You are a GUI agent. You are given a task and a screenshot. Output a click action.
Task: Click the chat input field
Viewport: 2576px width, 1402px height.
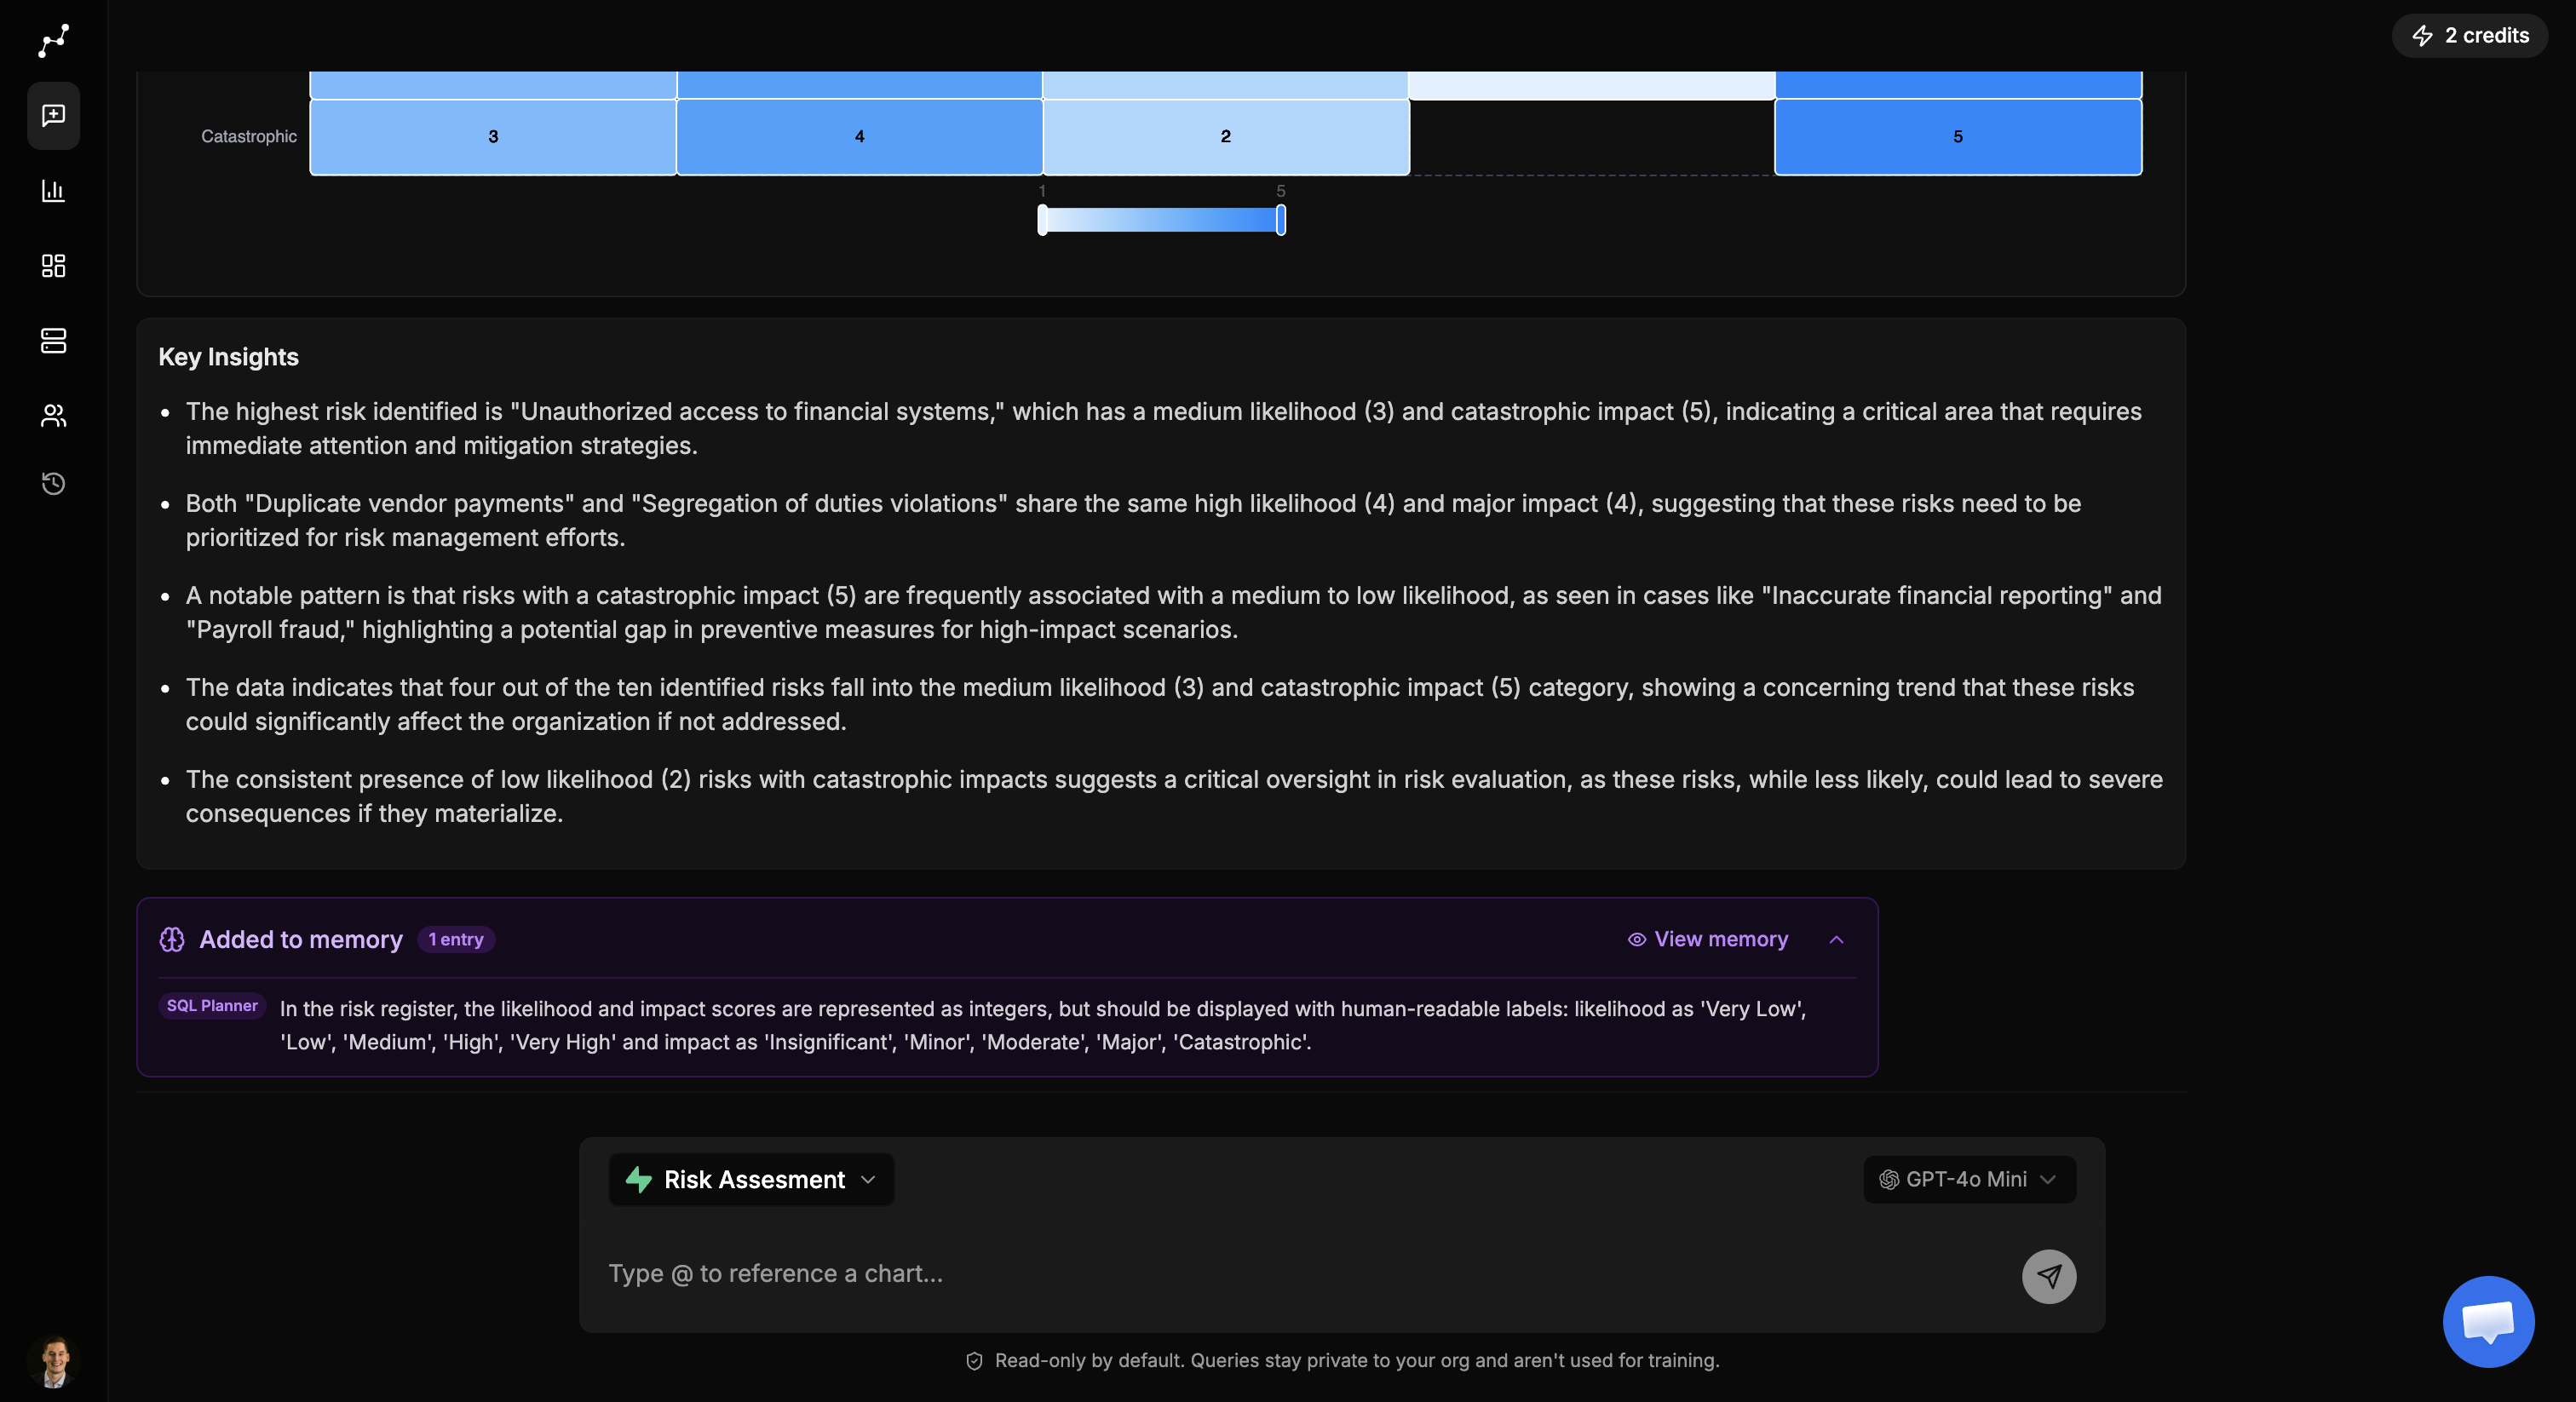(x=1300, y=1274)
